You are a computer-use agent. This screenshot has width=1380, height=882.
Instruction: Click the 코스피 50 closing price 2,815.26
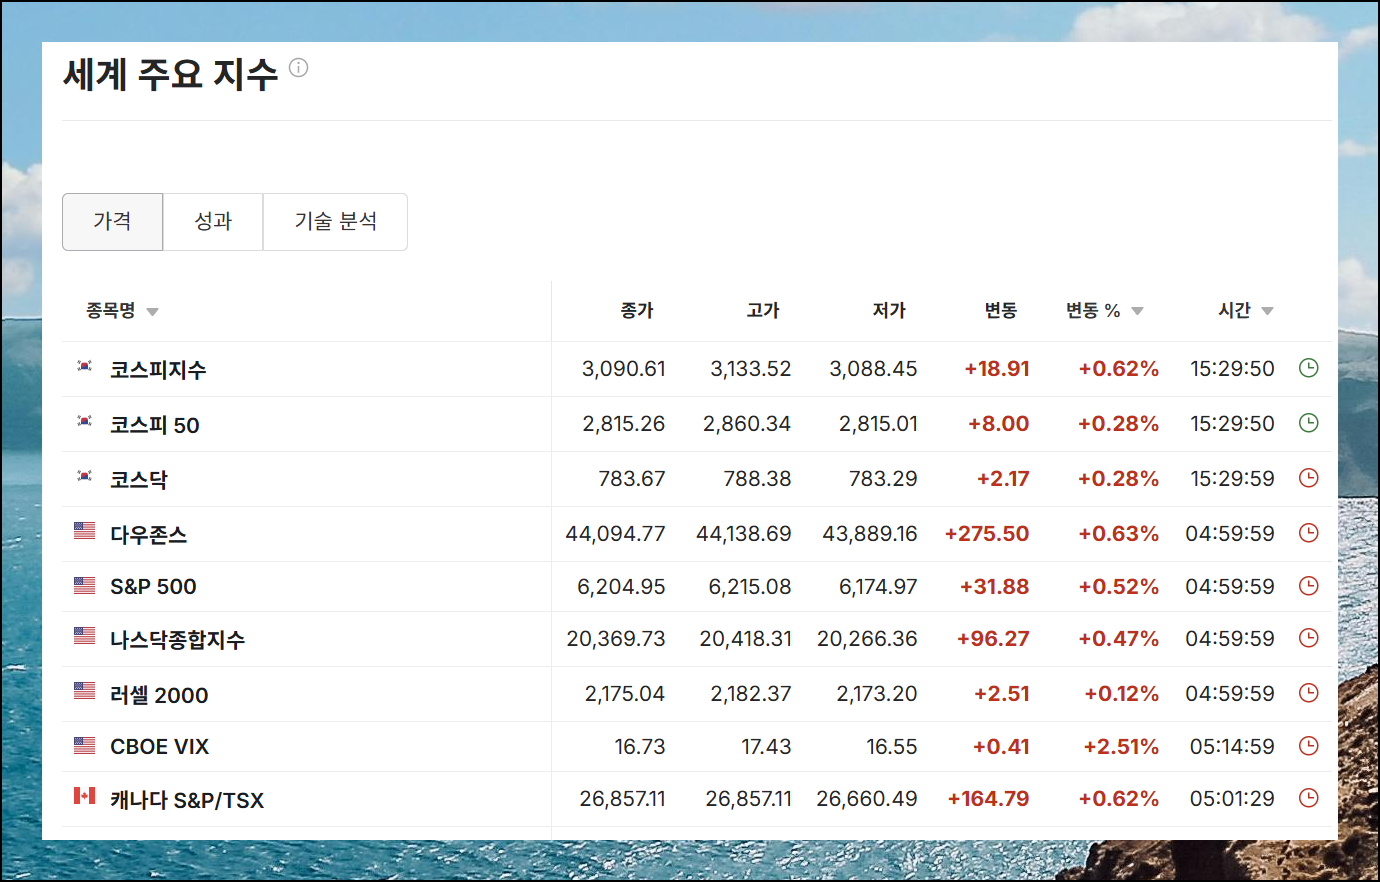pos(624,424)
